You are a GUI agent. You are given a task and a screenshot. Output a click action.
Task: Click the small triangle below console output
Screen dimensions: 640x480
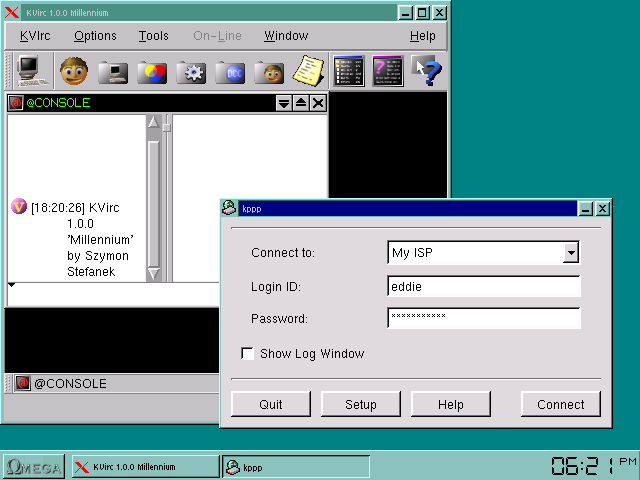click(11, 284)
